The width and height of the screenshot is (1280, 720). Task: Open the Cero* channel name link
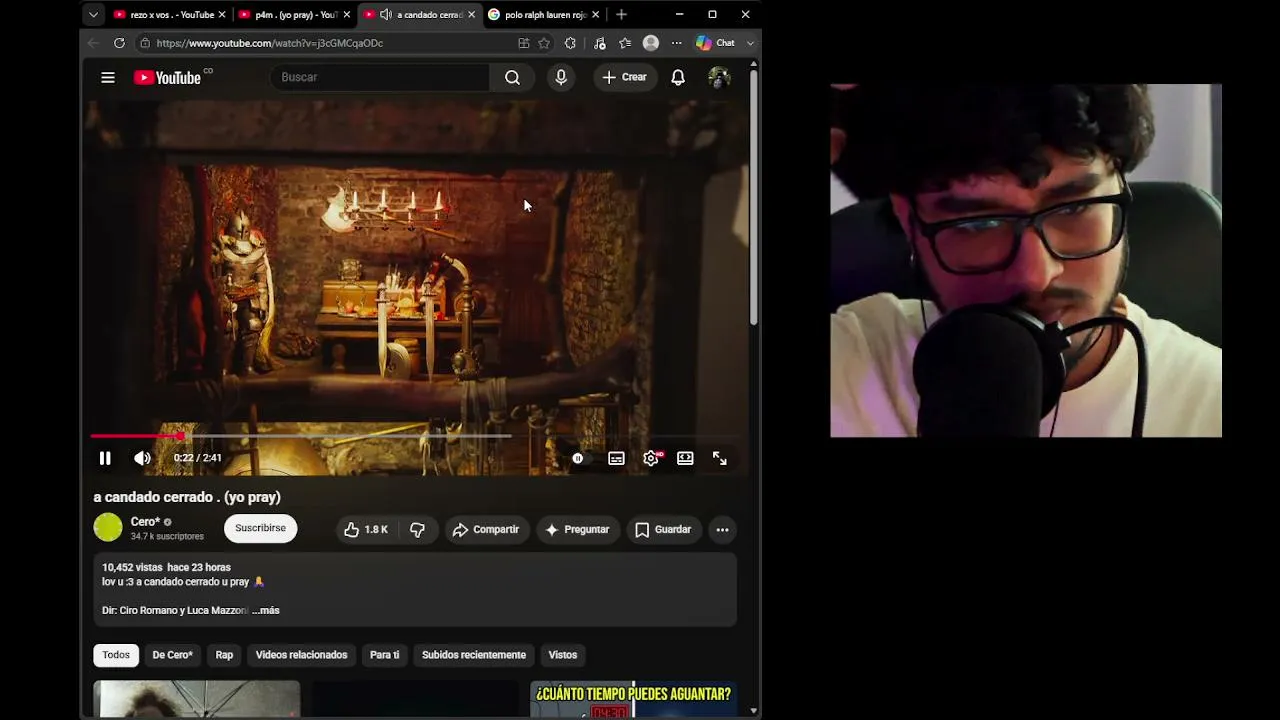145,522
